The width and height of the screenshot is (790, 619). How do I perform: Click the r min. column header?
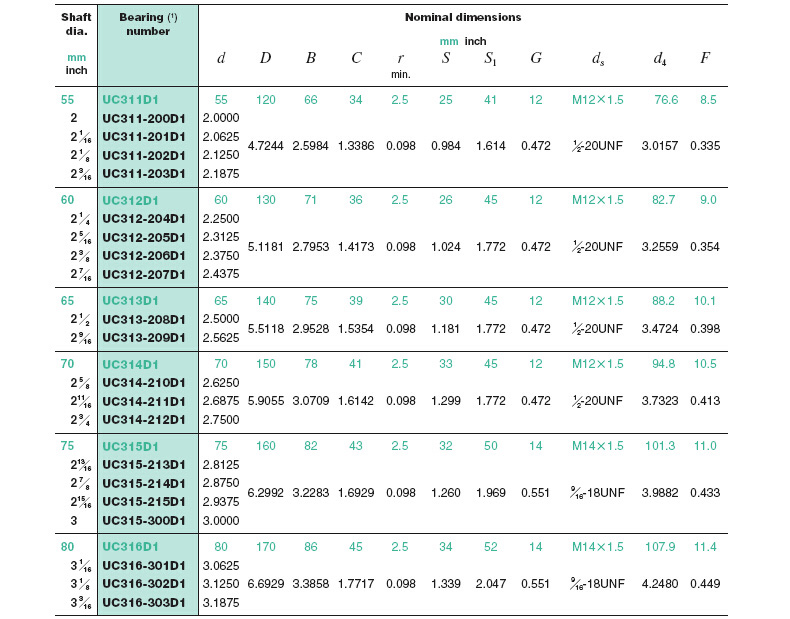399,64
